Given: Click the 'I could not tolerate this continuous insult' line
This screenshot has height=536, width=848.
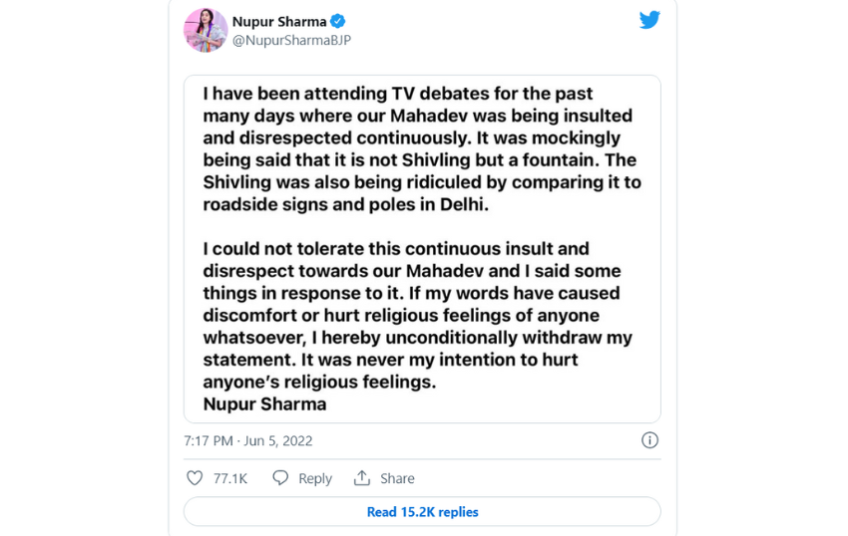Looking at the screenshot, I should pos(396,249).
